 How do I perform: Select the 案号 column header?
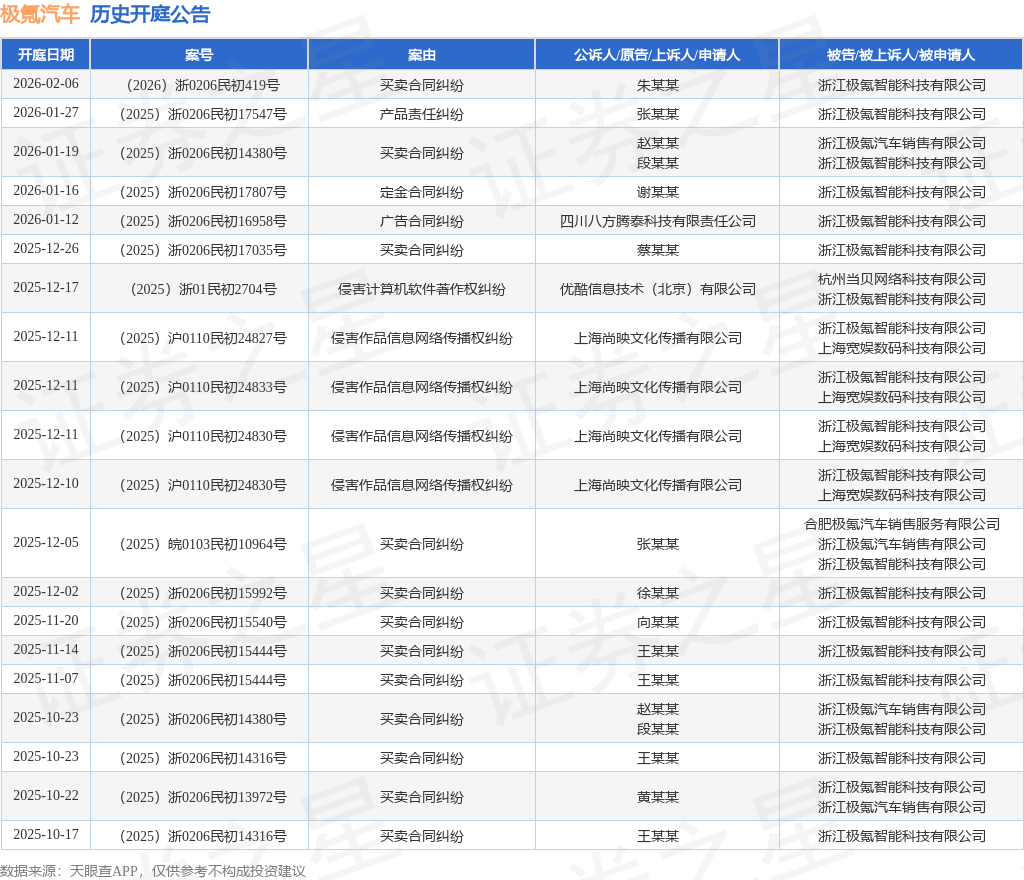[x=199, y=55]
